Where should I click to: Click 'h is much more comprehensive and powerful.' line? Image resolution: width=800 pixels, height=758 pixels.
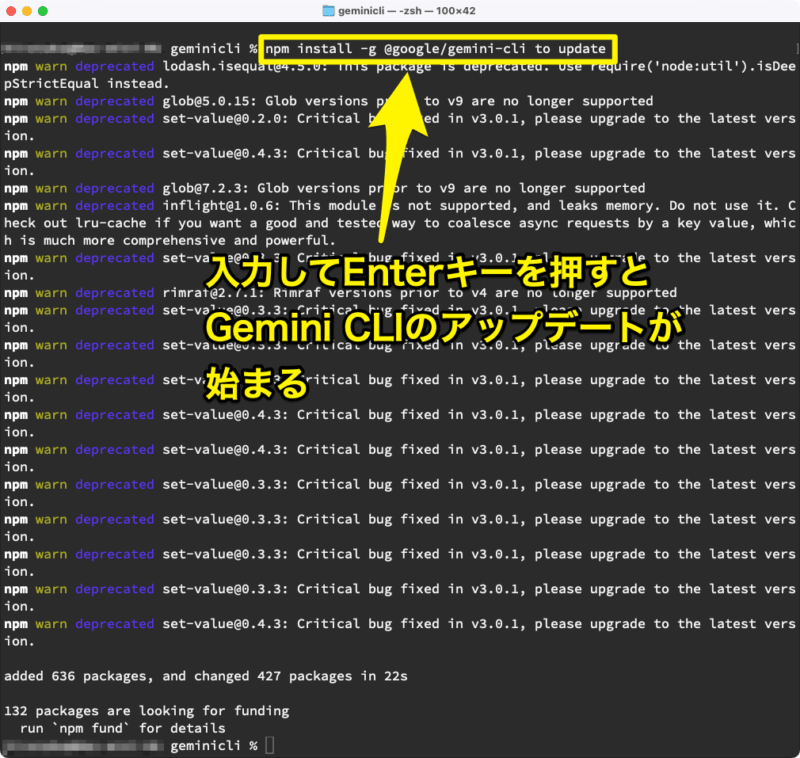click(x=169, y=240)
